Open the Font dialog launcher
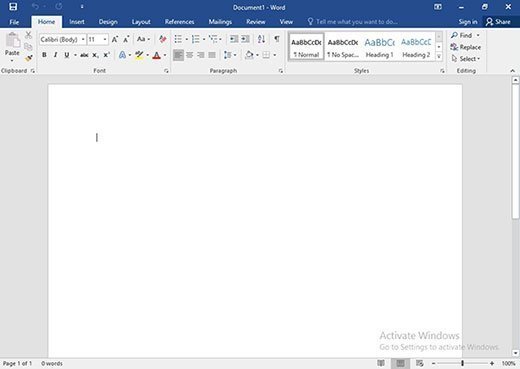Screen dimensions: 520x369 click(166, 71)
